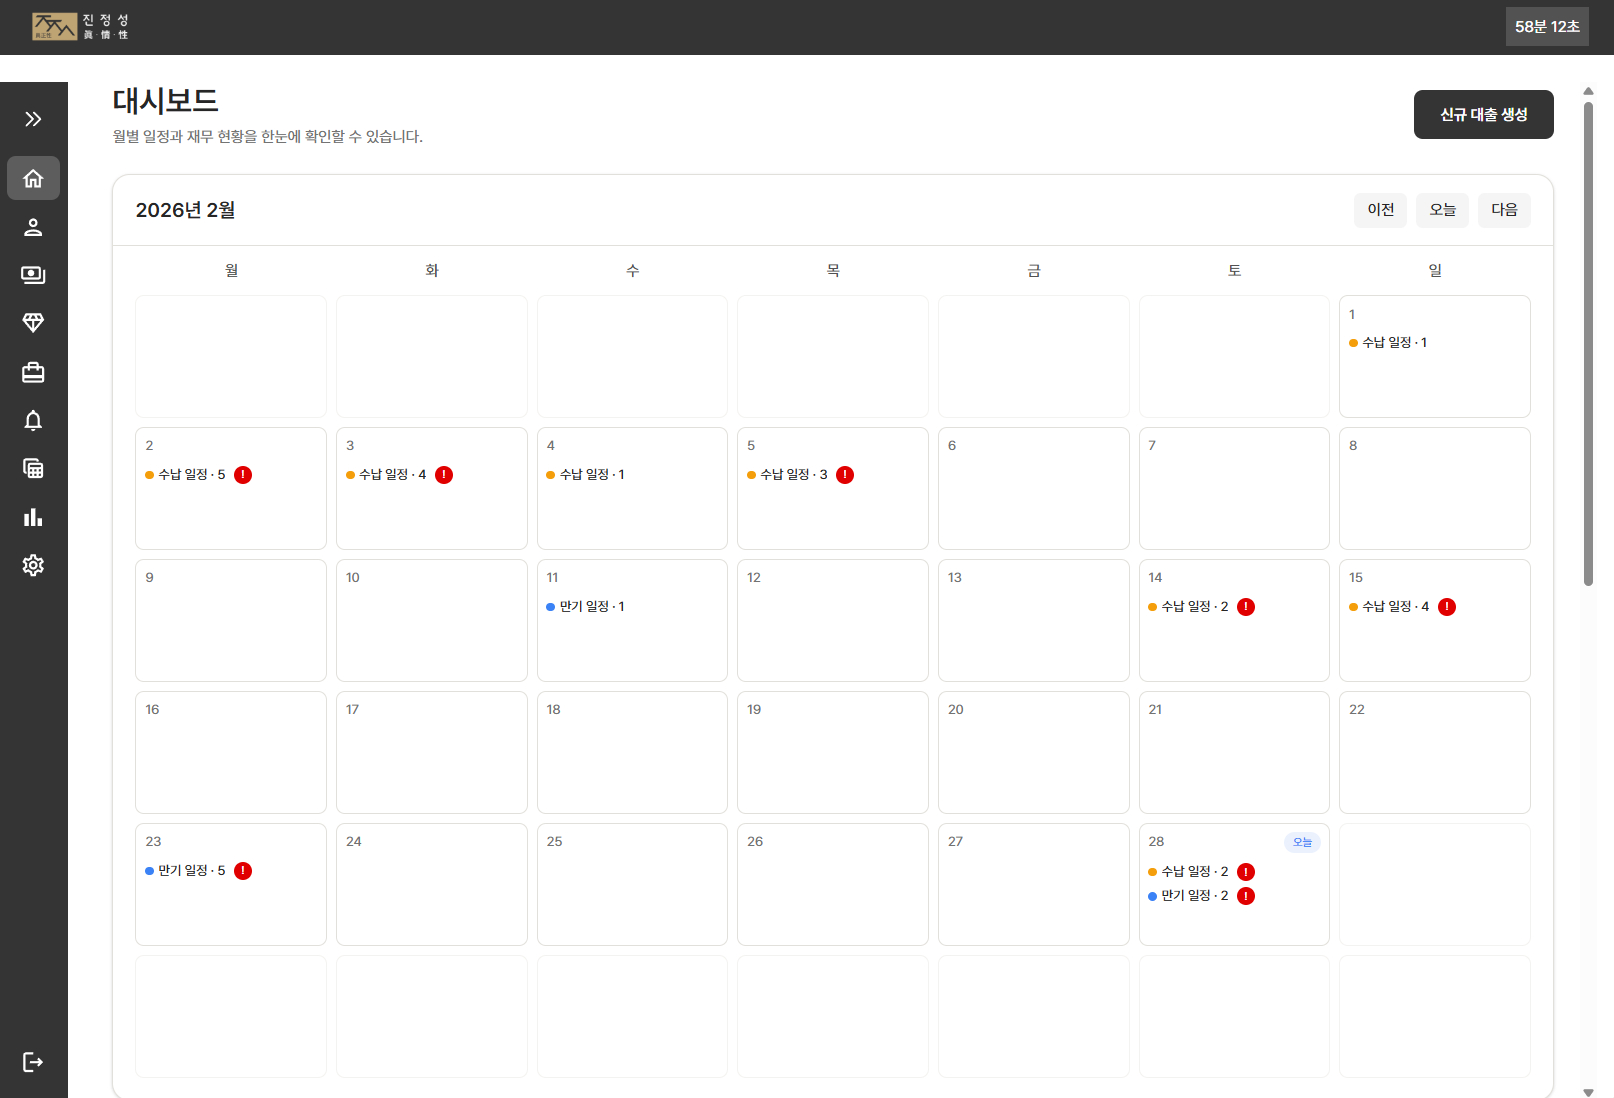Jump to today with 오늘 button
Screen dimensions: 1614x1098
pos(1442,210)
